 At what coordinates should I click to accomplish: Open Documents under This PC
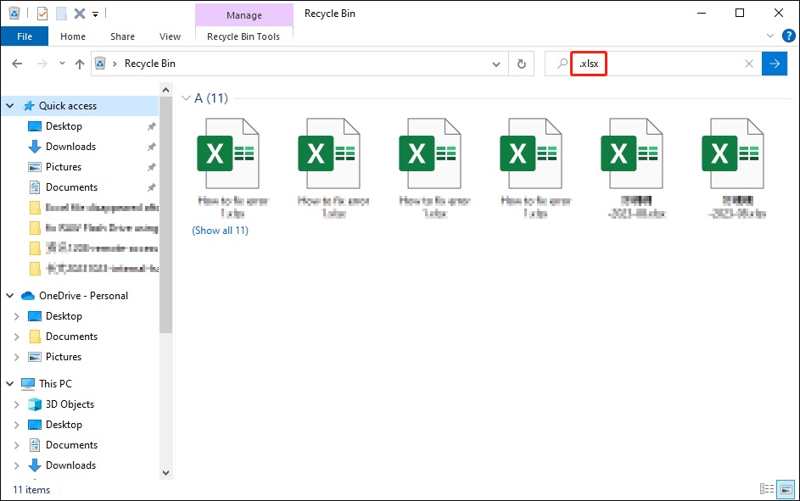pyautogui.click(x=71, y=445)
